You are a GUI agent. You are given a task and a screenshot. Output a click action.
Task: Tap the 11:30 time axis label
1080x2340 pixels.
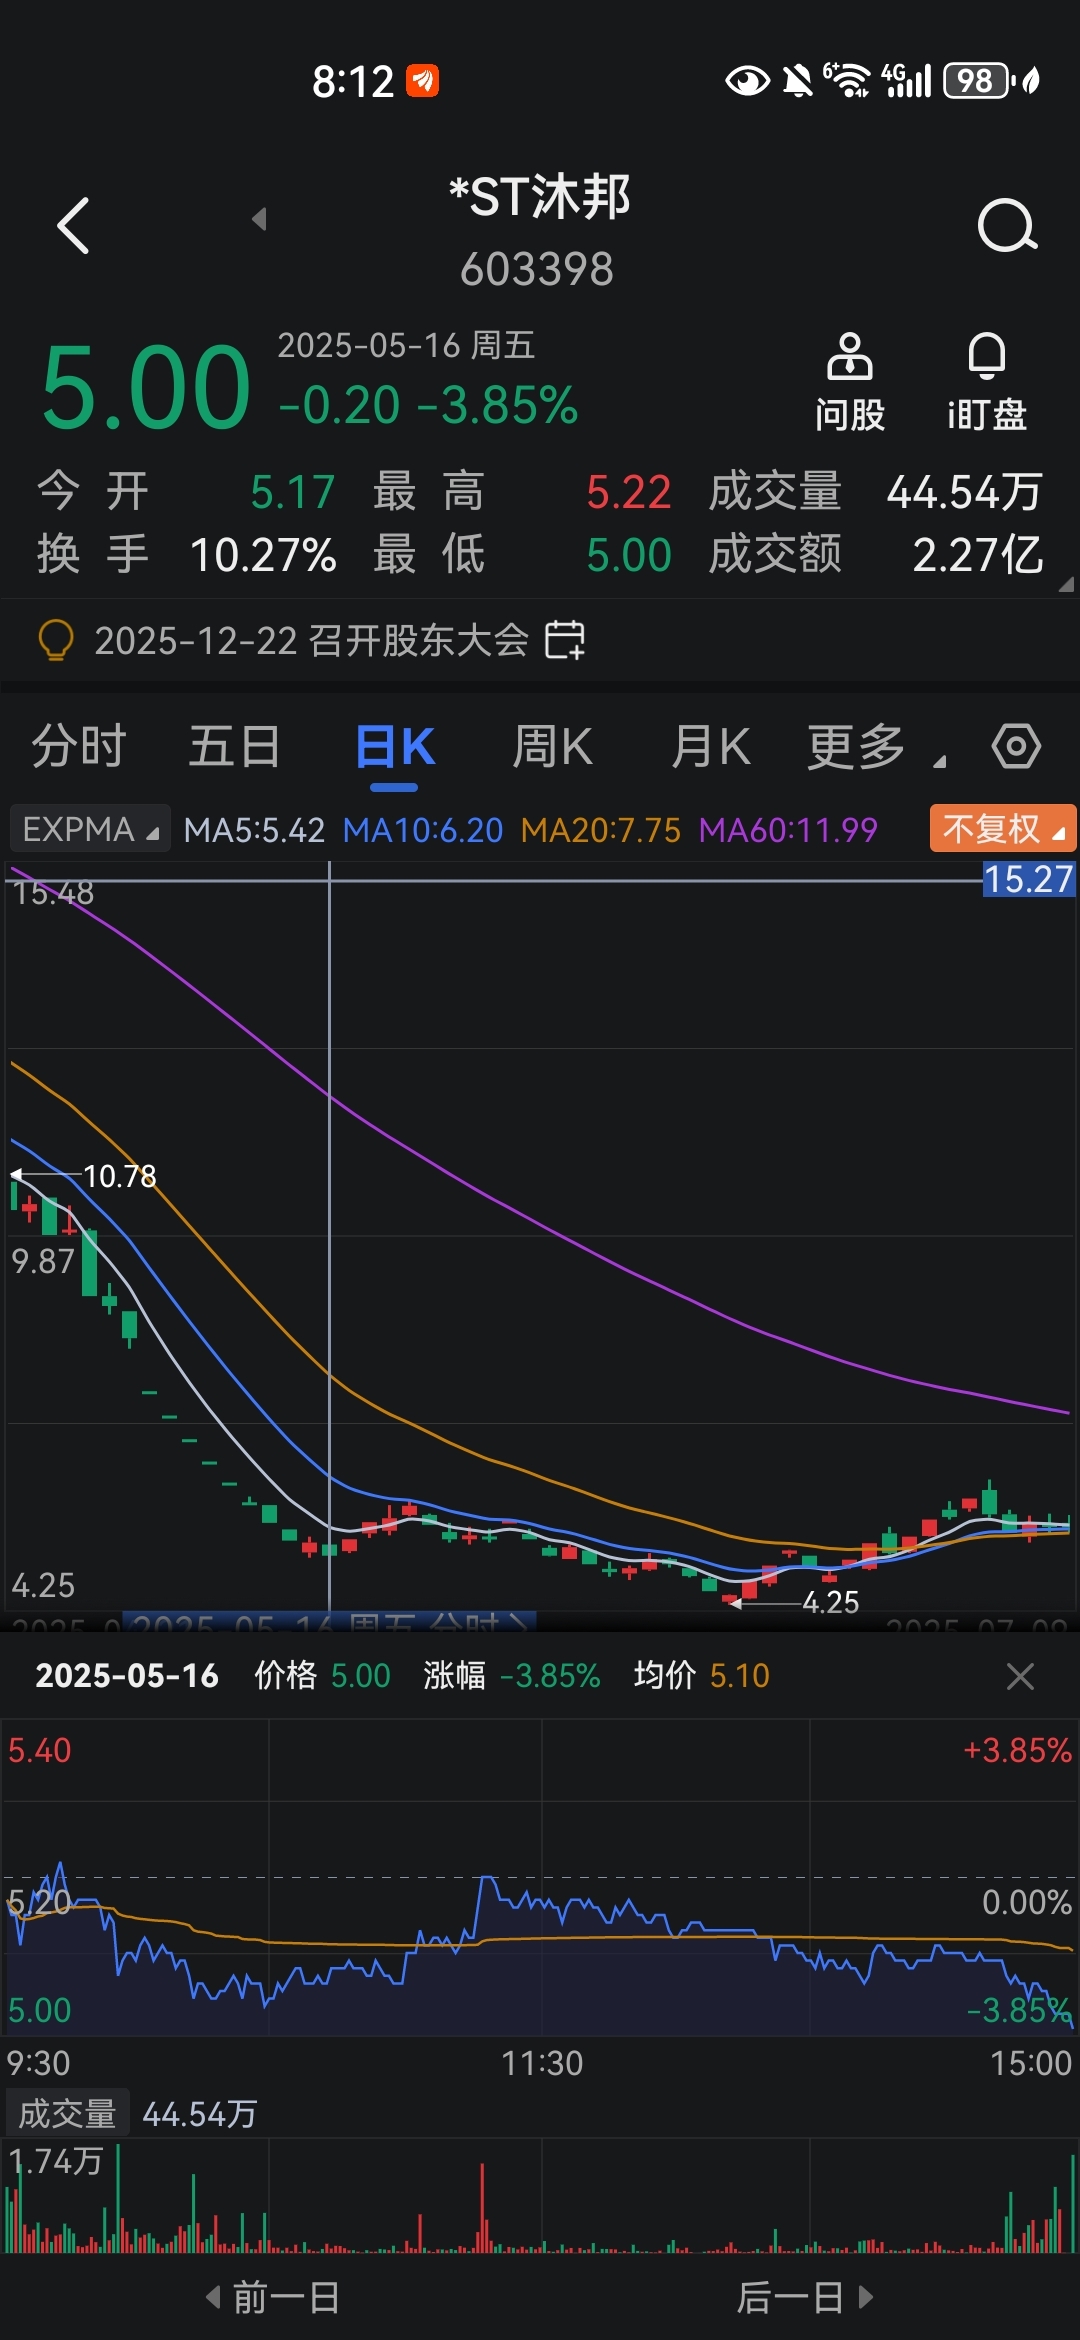point(542,2063)
